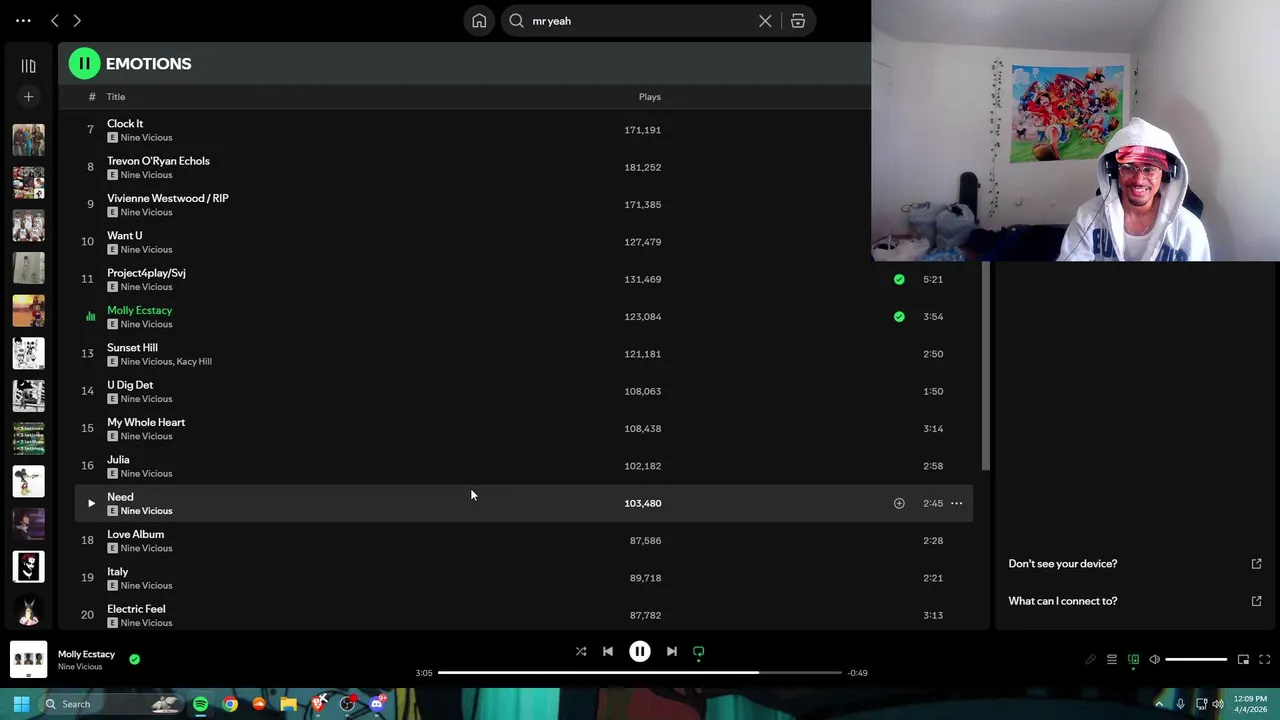This screenshot has height=720, width=1280.
Task: Click the now-playing album cover thumbnail
Action: [x=28, y=659]
